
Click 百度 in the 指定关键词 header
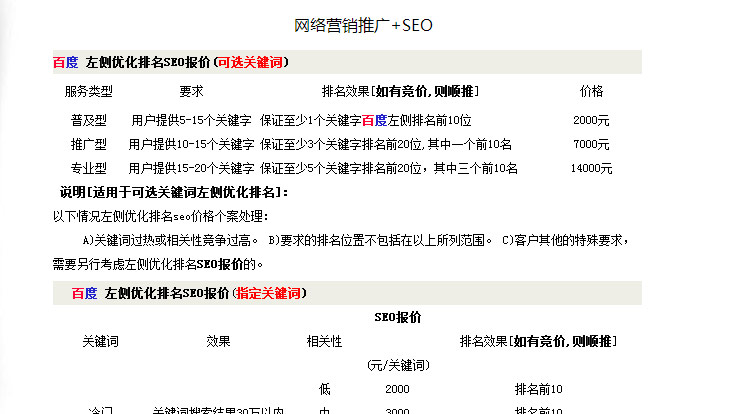coord(84,293)
